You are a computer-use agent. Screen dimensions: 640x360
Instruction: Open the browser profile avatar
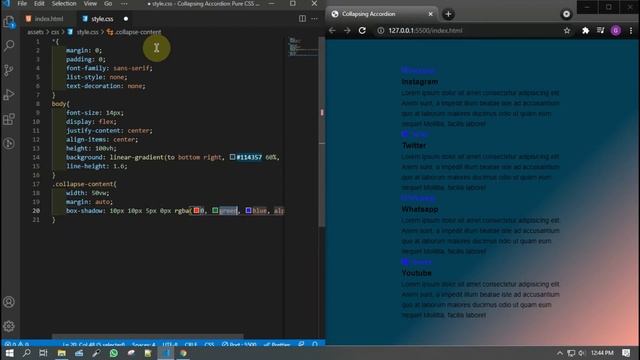click(x=616, y=31)
